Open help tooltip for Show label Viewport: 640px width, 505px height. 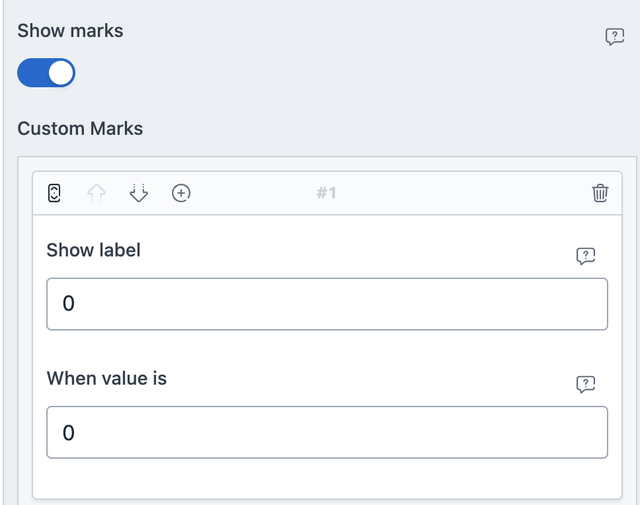tap(586, 256)
